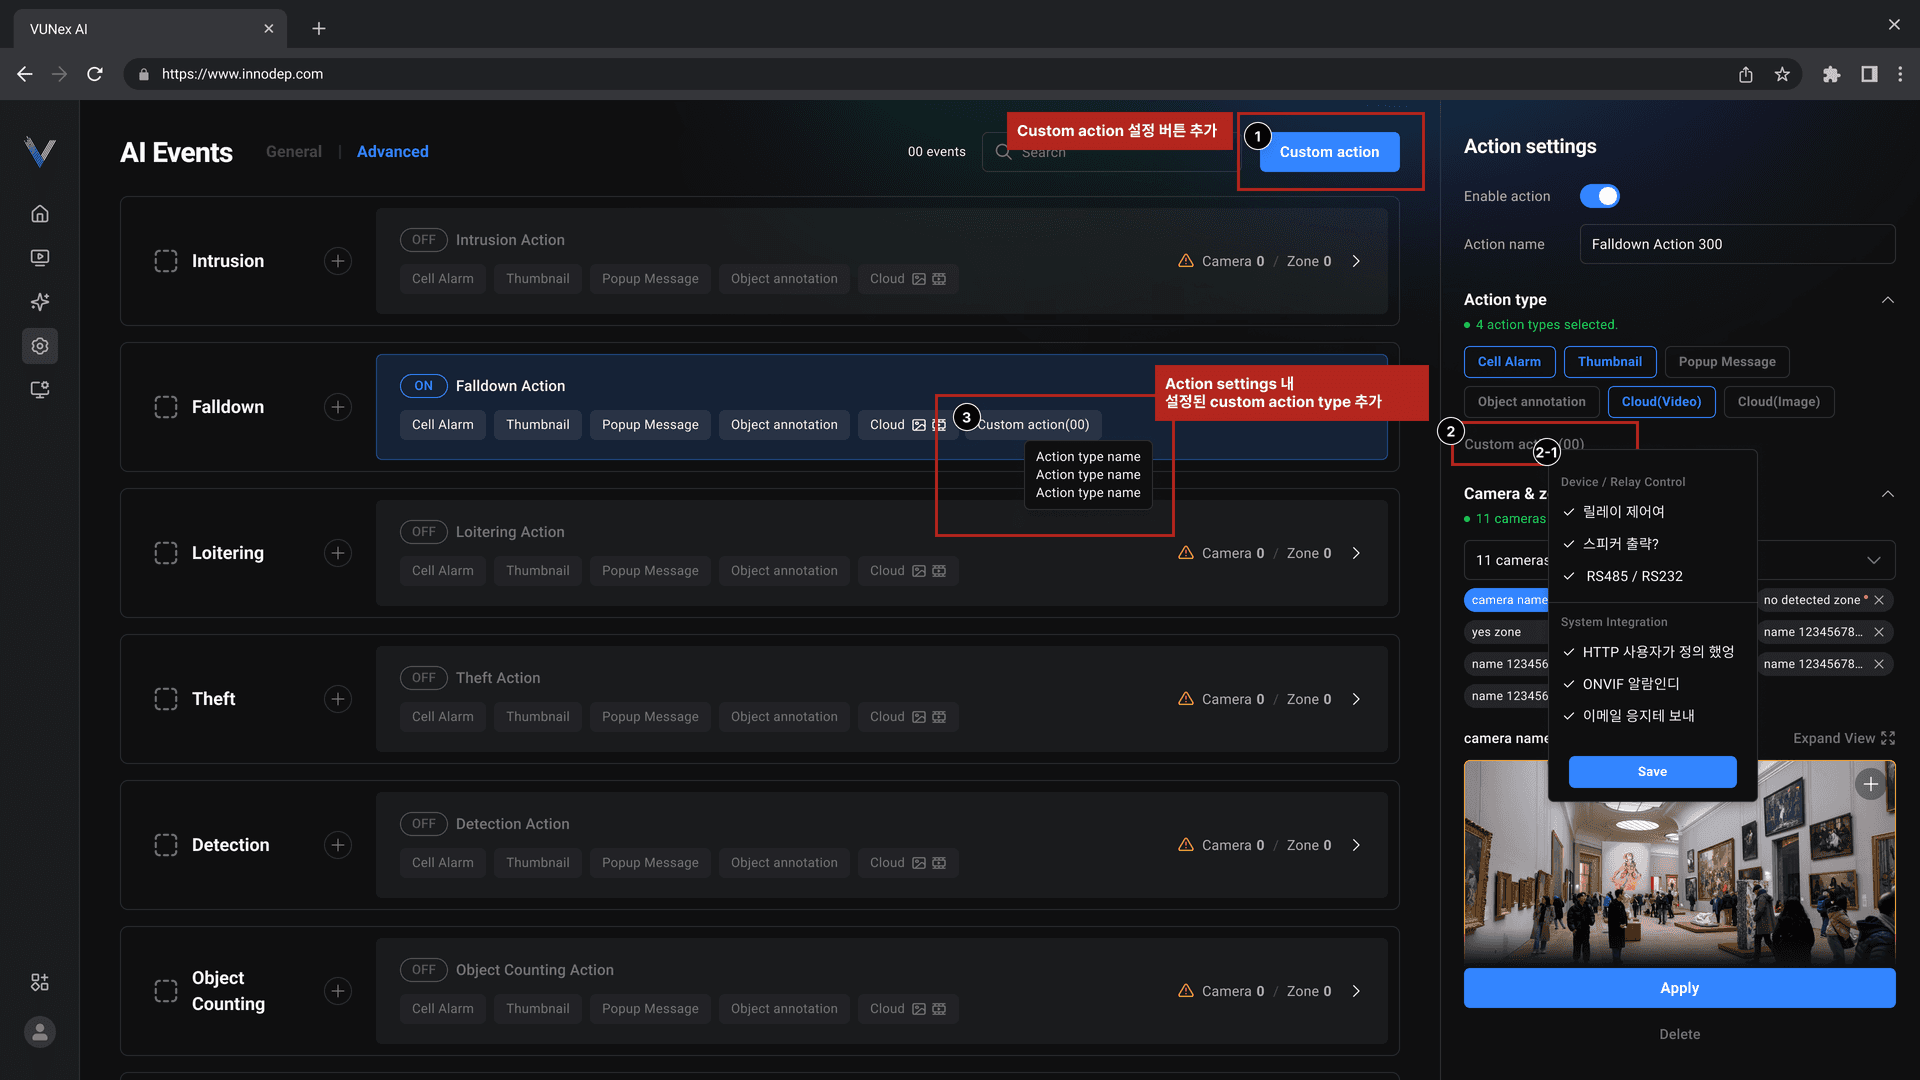
Task: Open the apps grid sidebar icon
Action: (40, 983)
